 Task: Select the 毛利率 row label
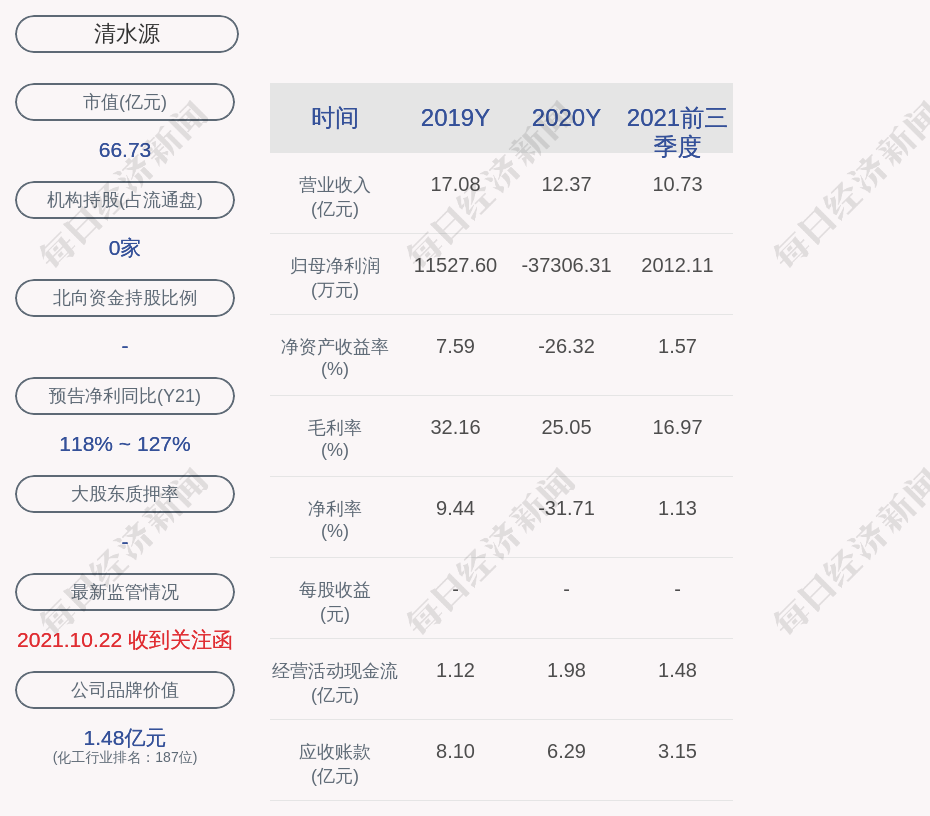point(335,439)
